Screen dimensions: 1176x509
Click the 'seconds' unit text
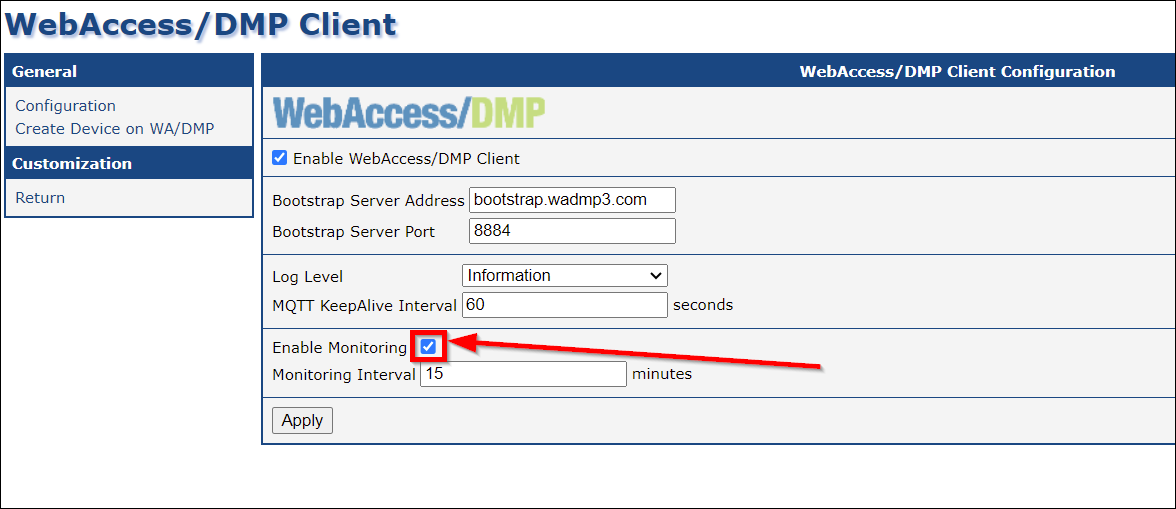(x=703, y=305)
